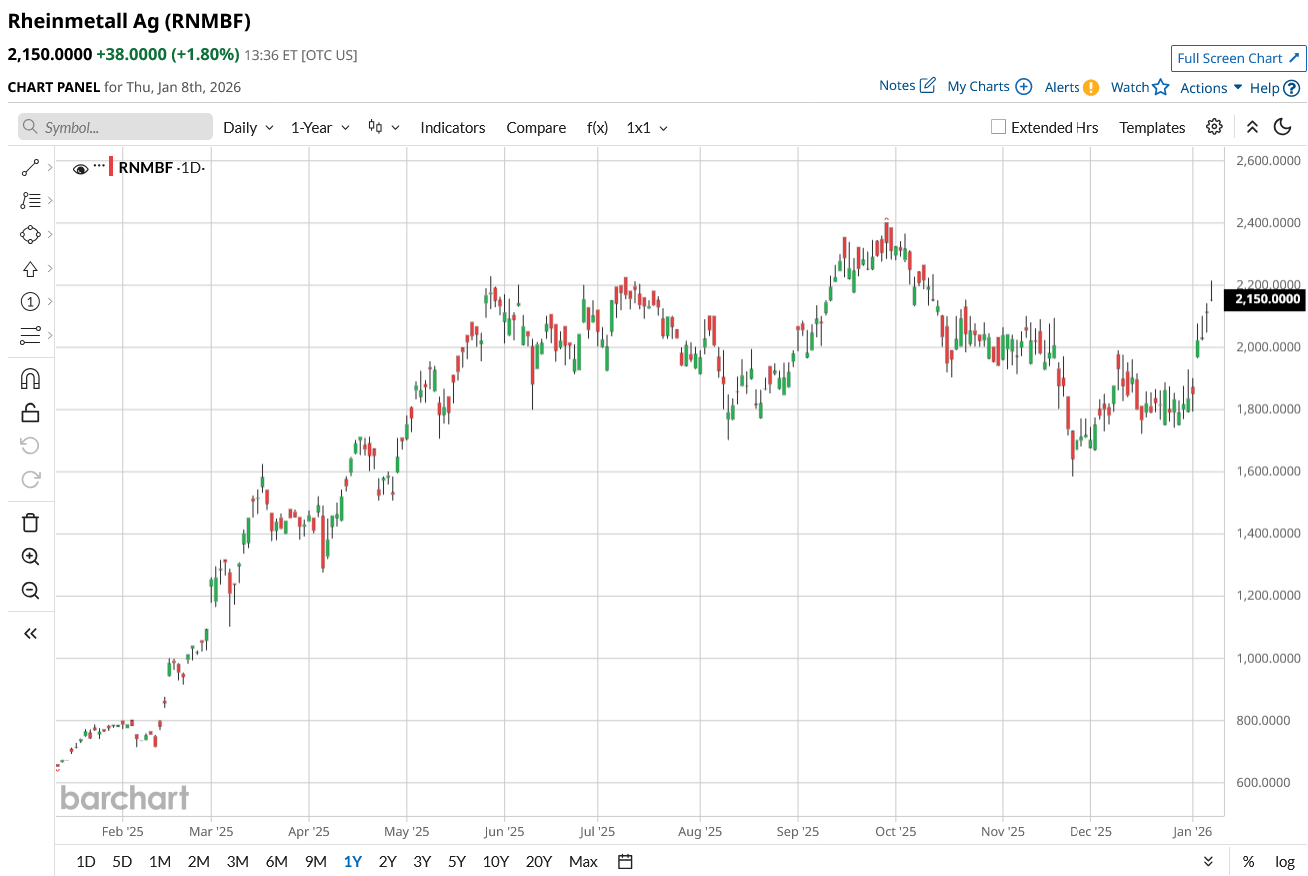Viewport: 1308px width, 876px height.
Task: Expand the 1-Year period dropdown
Action: (x=320, y=128)
